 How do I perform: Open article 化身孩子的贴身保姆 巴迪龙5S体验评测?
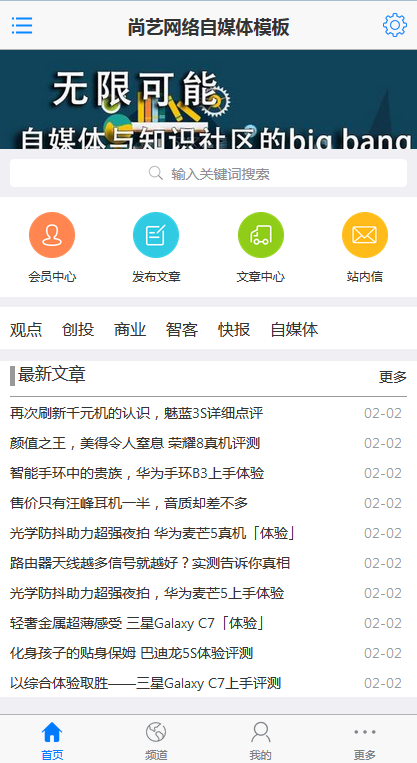pyautogui.click(x=132, y=654)
